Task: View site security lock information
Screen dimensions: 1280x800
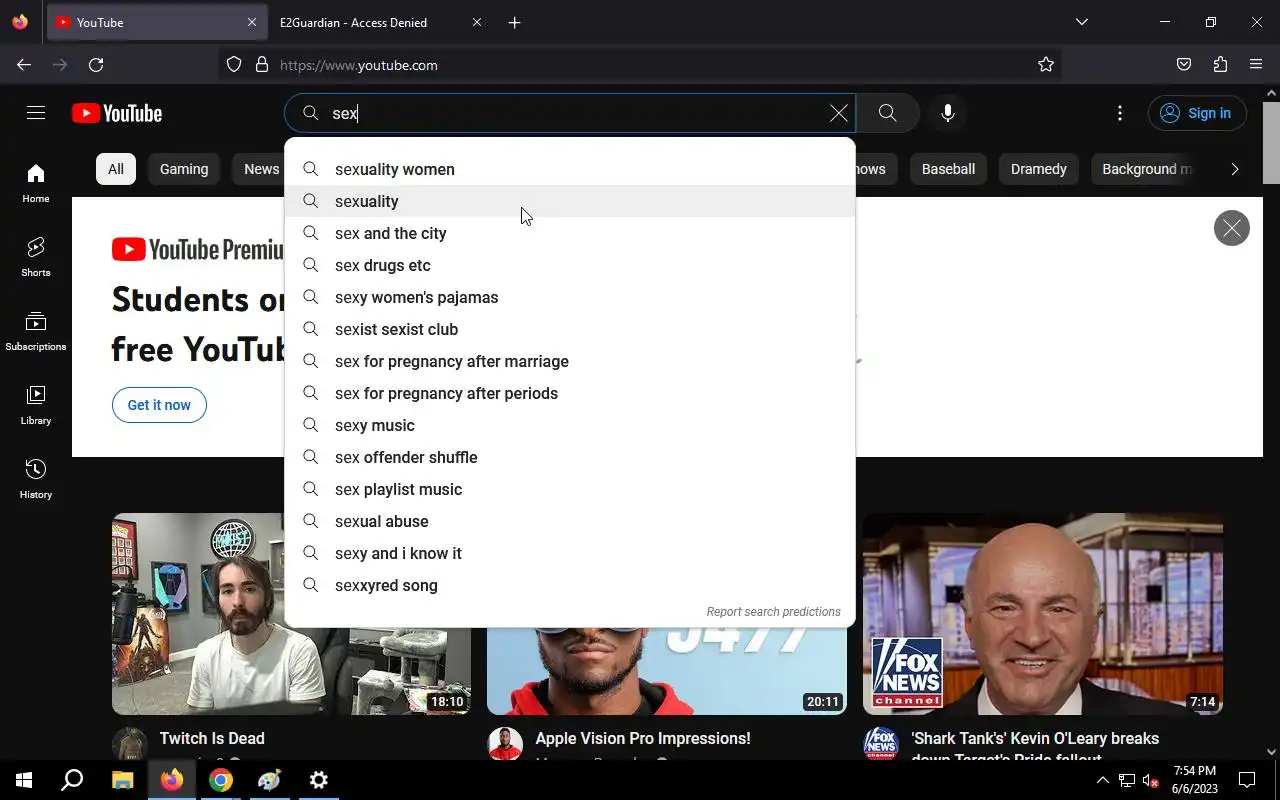Action: tap(262, 65)
